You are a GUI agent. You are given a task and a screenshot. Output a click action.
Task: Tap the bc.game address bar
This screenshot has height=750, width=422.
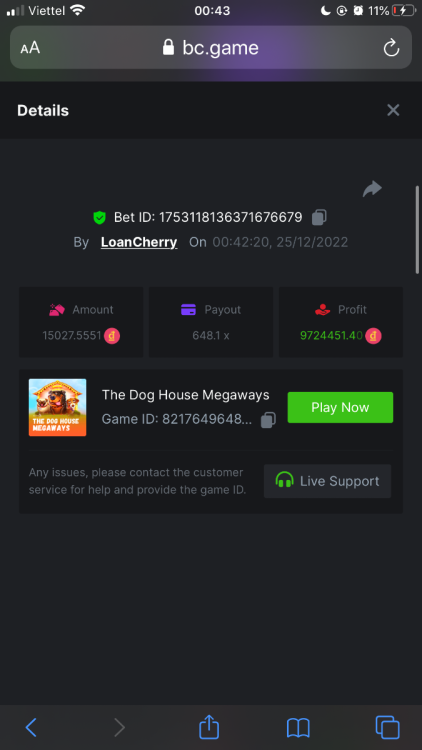pos(211,47)
